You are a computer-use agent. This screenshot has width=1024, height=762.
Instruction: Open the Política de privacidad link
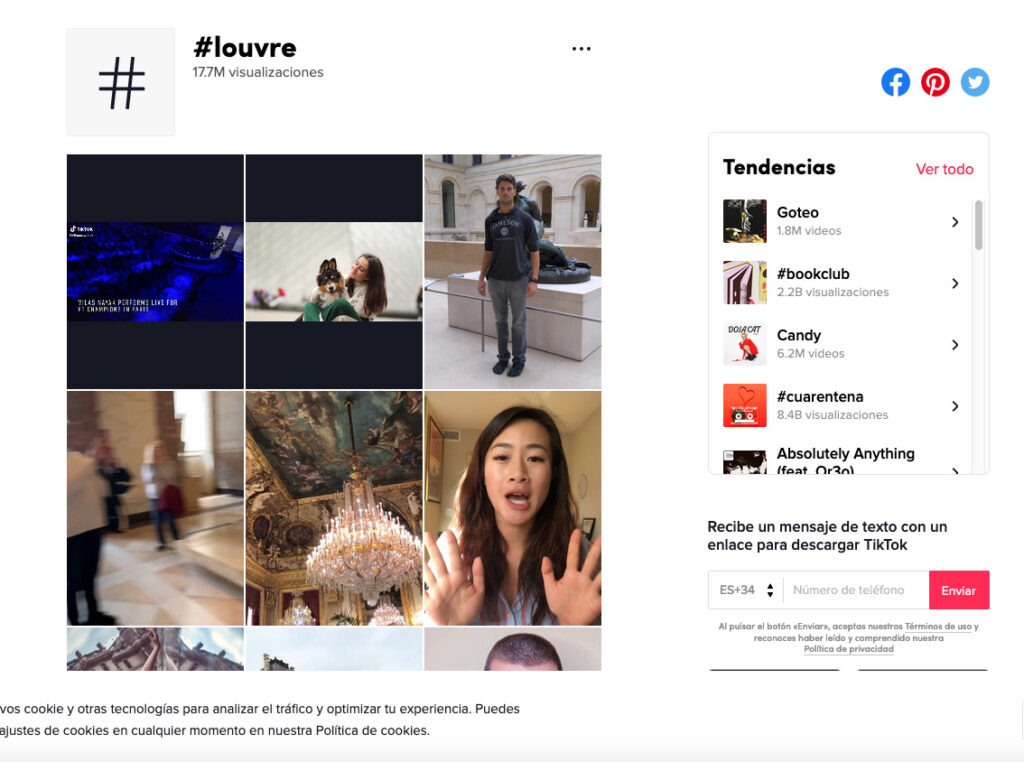848,649
